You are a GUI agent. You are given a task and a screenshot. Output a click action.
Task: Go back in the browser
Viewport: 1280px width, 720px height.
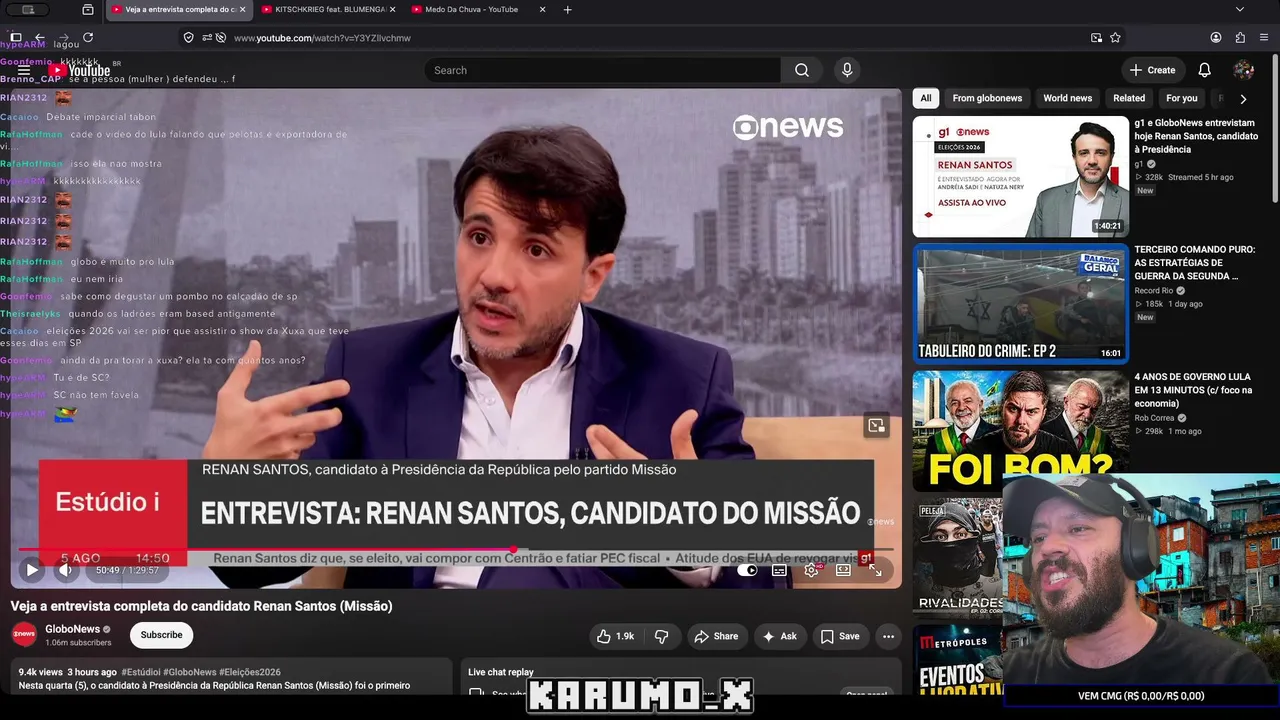(39, 38)
